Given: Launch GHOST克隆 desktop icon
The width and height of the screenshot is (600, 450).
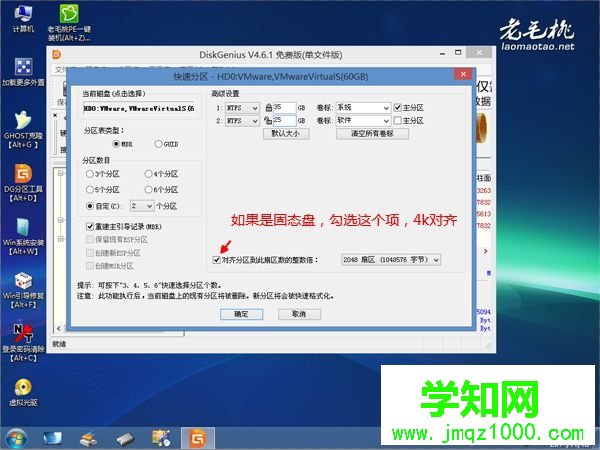Looking at the screenshot, I should pos(23,129).
